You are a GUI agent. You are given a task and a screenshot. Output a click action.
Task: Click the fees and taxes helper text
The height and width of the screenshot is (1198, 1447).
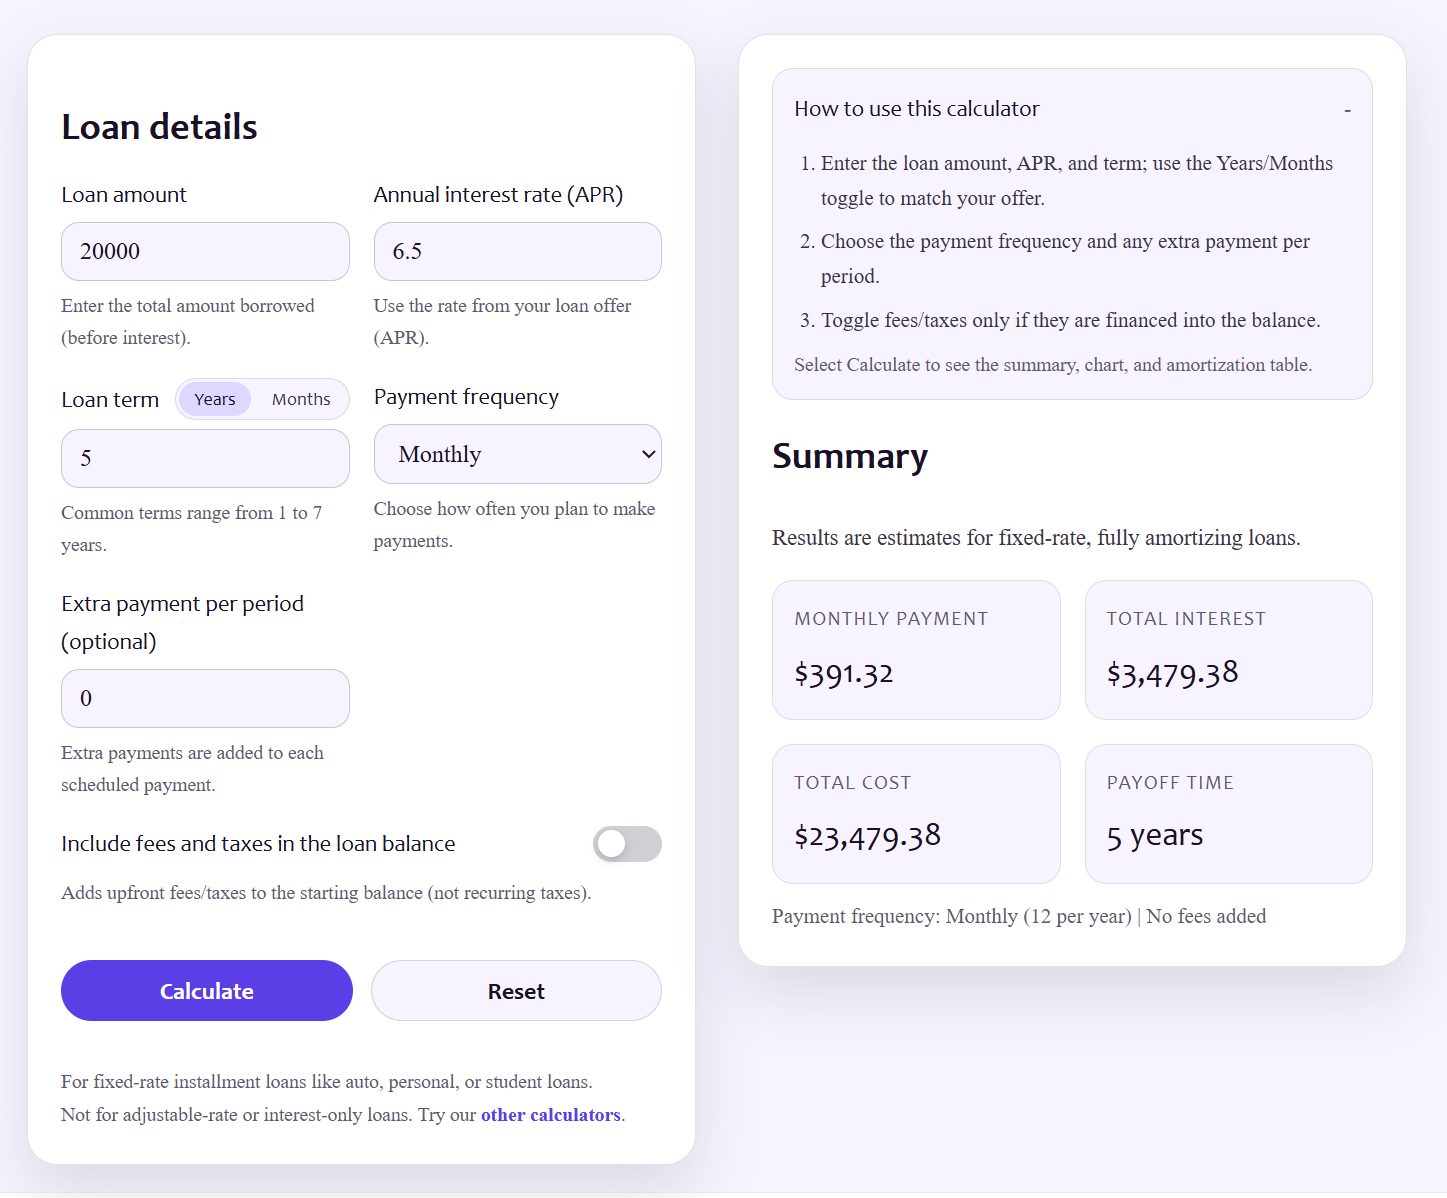click(x=326, y=892)
